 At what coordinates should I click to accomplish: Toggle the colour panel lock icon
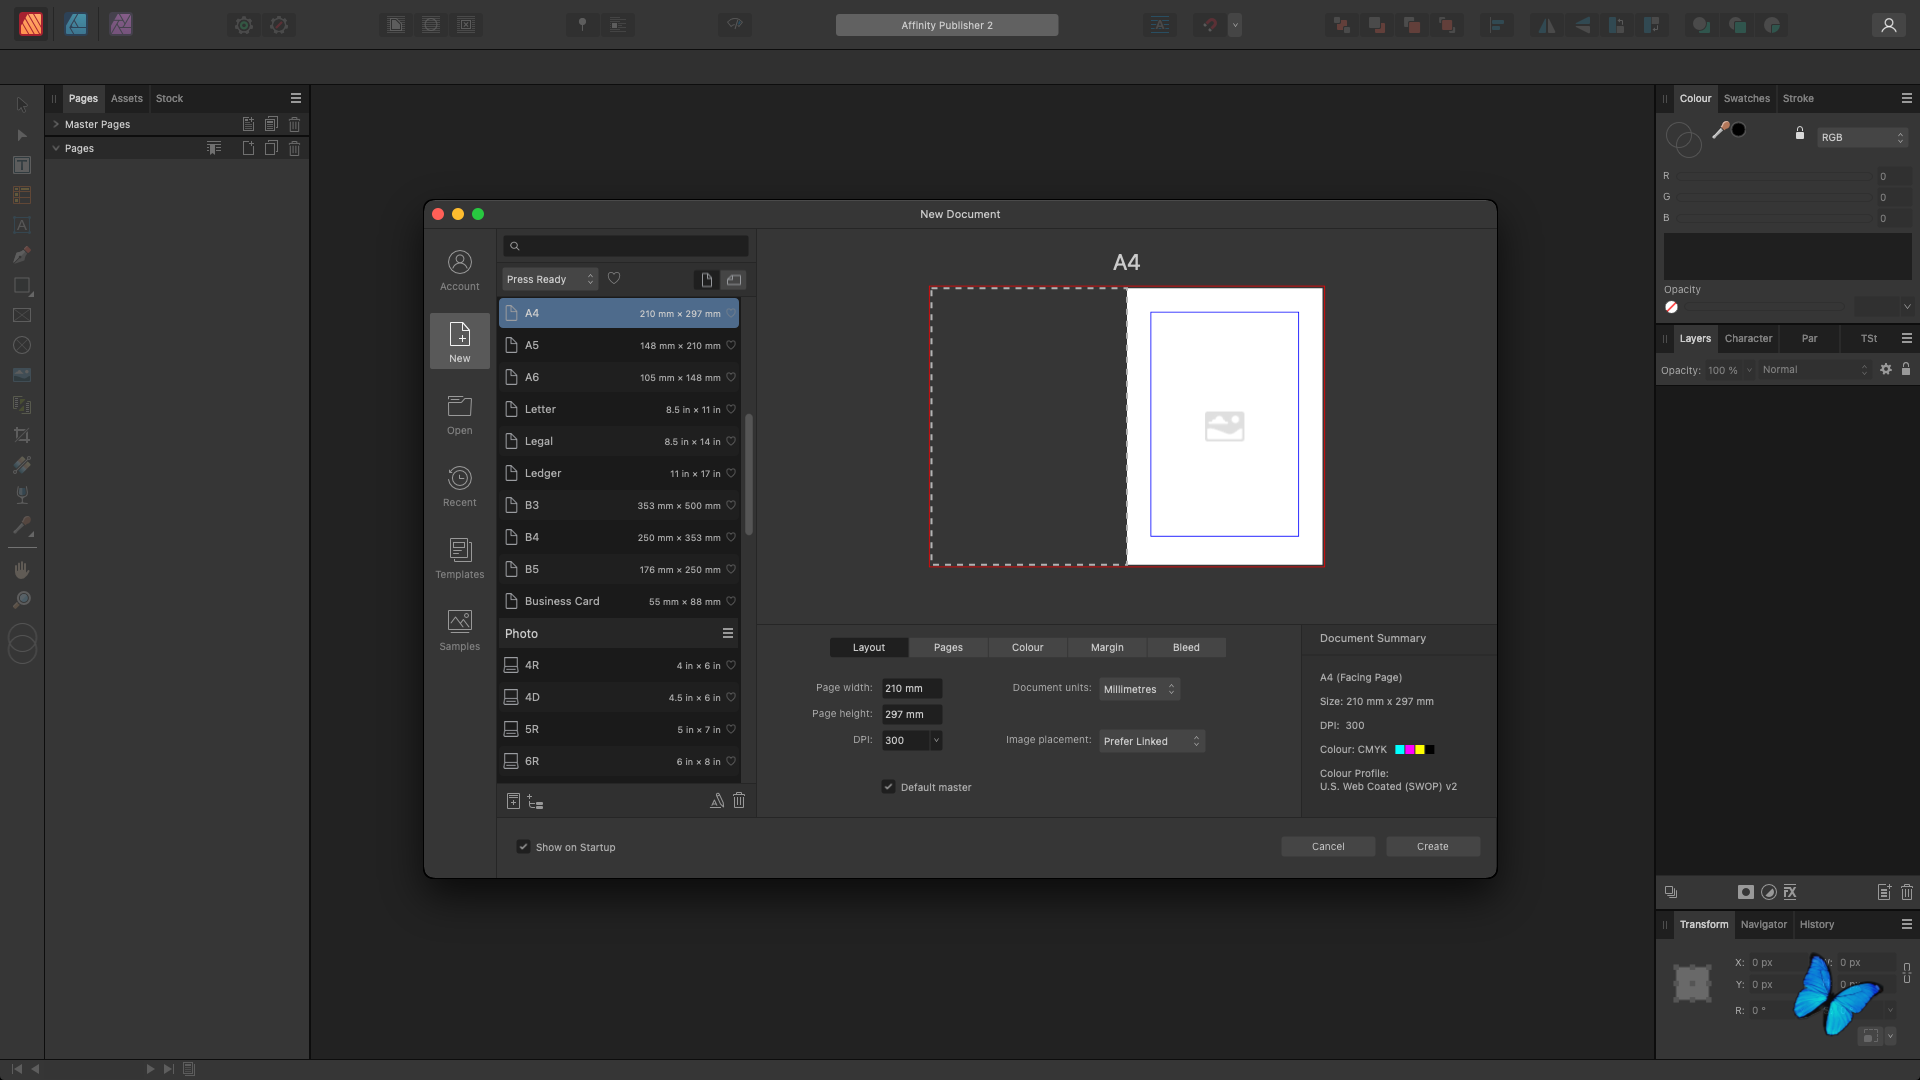coord(1800,133)
